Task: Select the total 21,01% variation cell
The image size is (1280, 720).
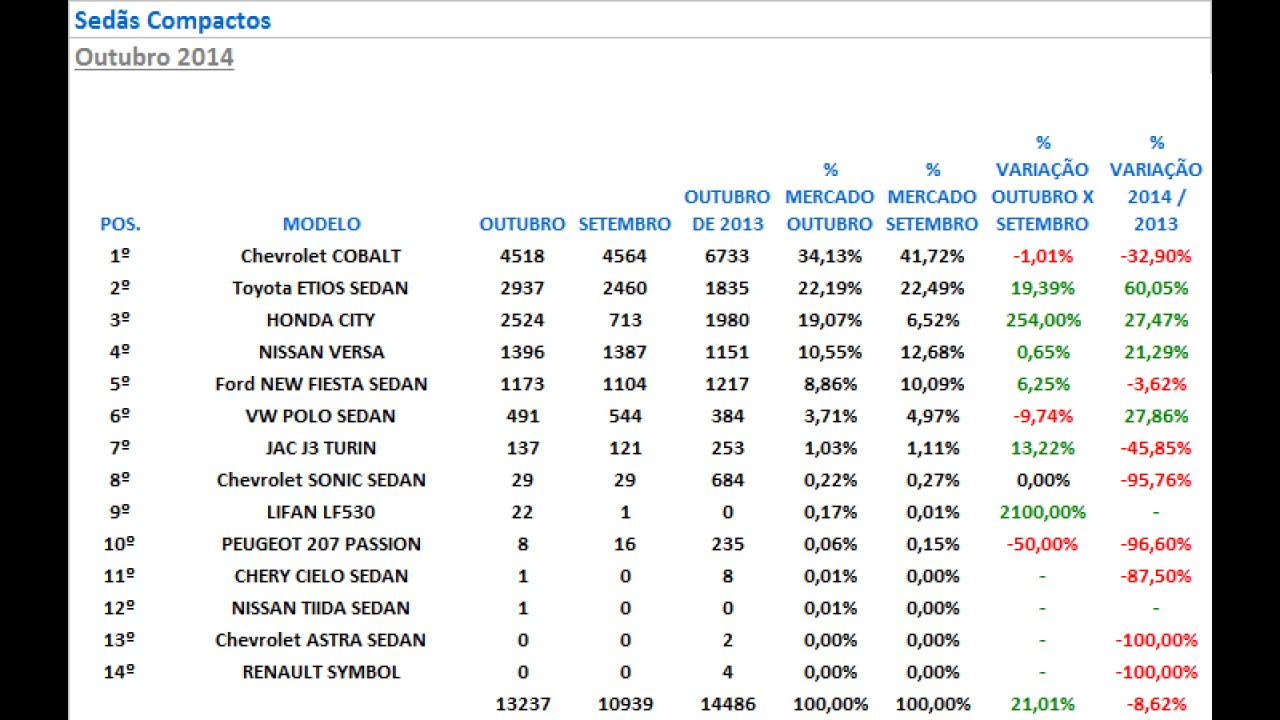Action: (1043, 704)
